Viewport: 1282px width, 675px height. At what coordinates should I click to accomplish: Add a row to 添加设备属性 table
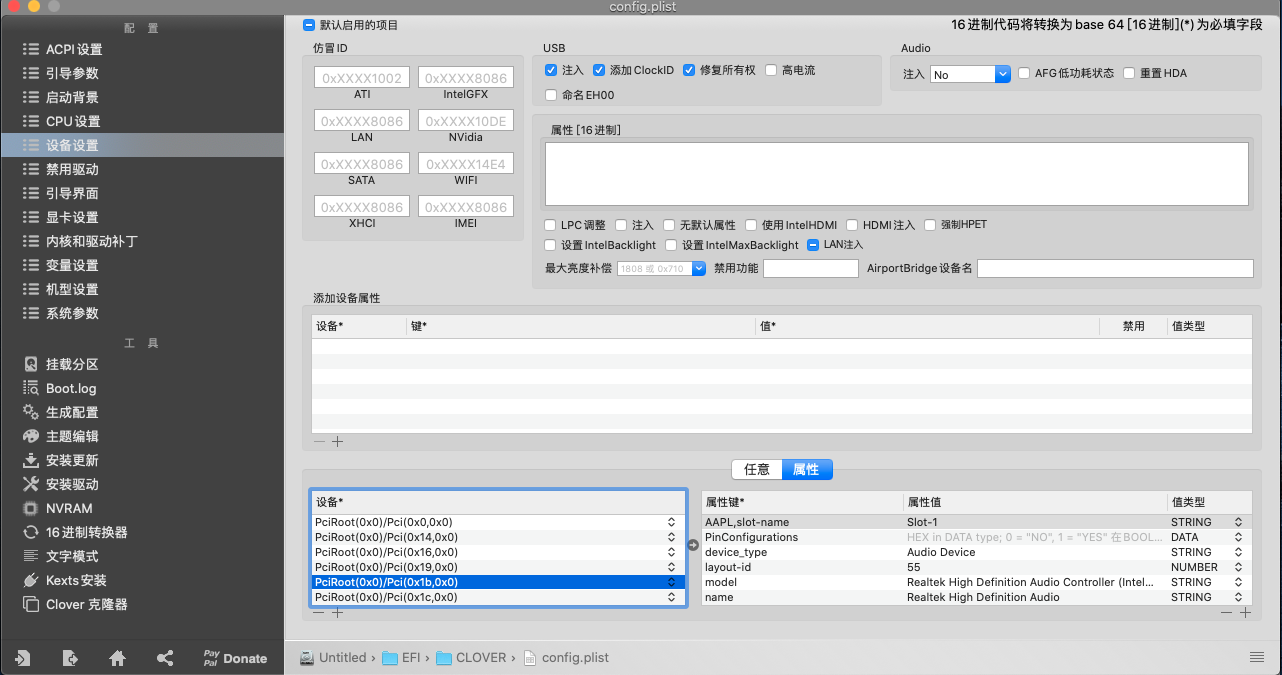pyautogui.click(x=337, y=442)
